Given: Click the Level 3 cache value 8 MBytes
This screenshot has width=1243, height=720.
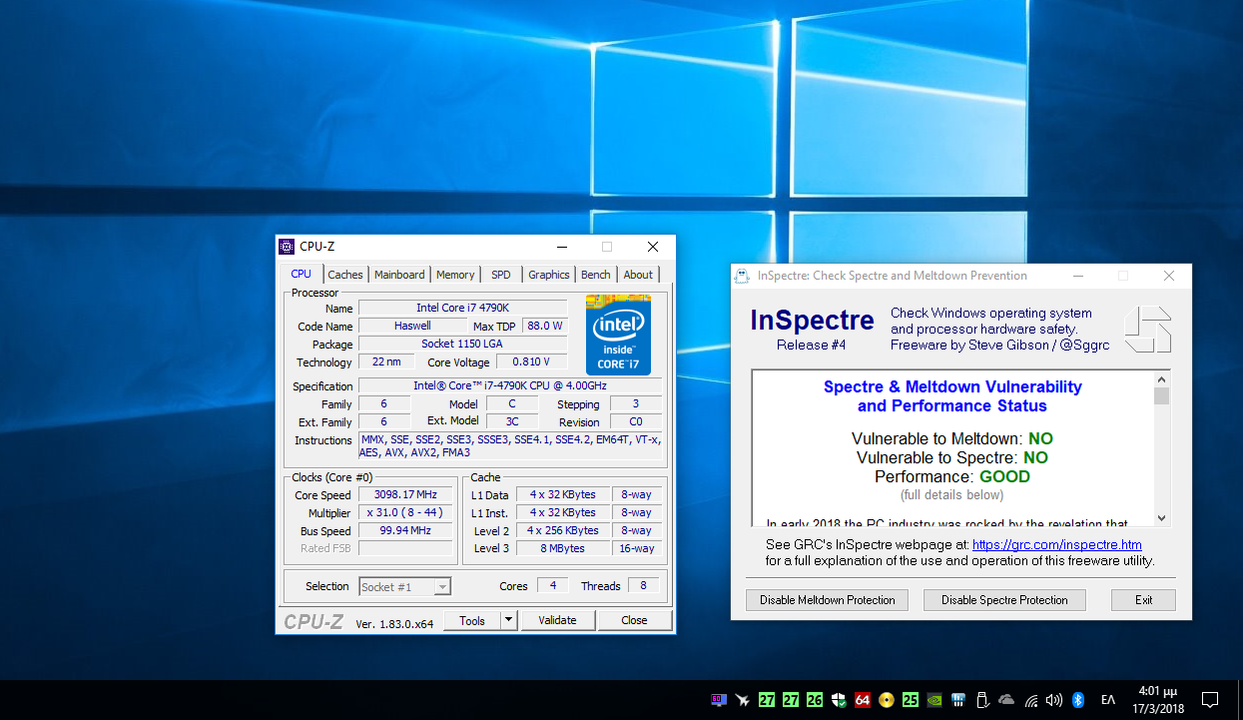Looking at the screenshot, I should click(563, 548).
